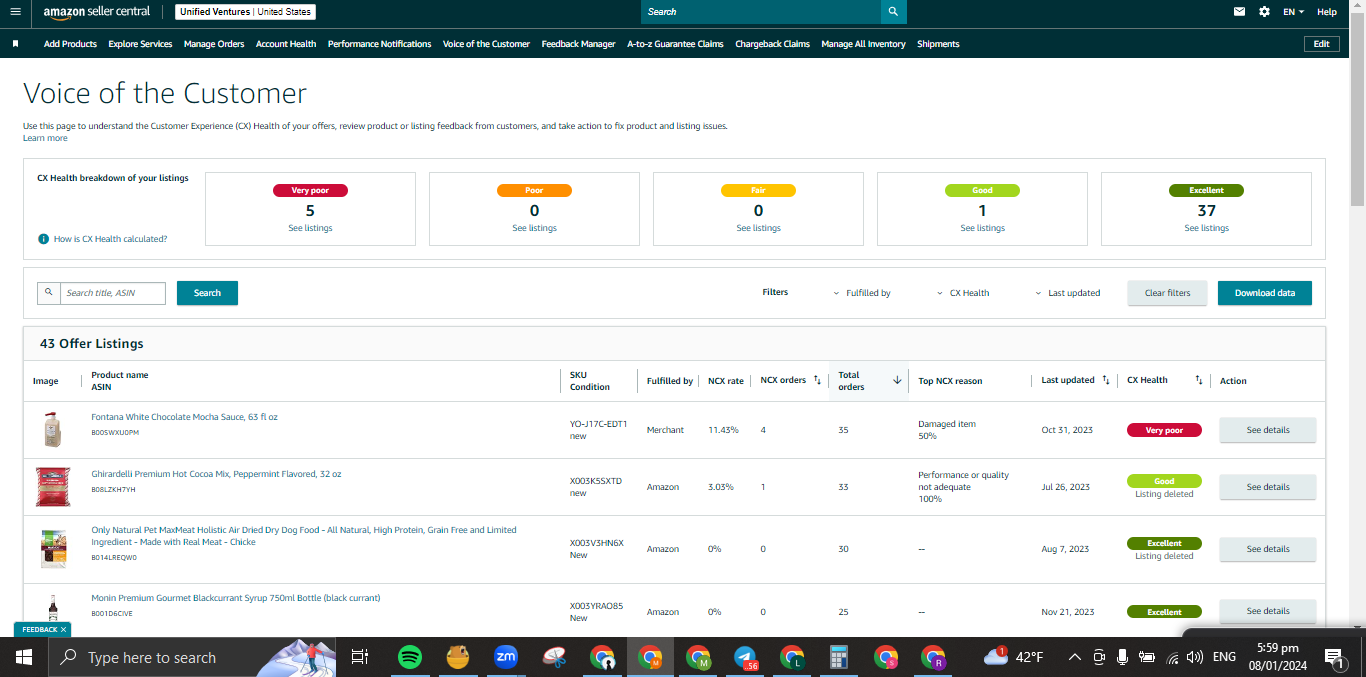Sort by Last updated column arrows
This screenshot has height=677, width=1366.
1106,380
